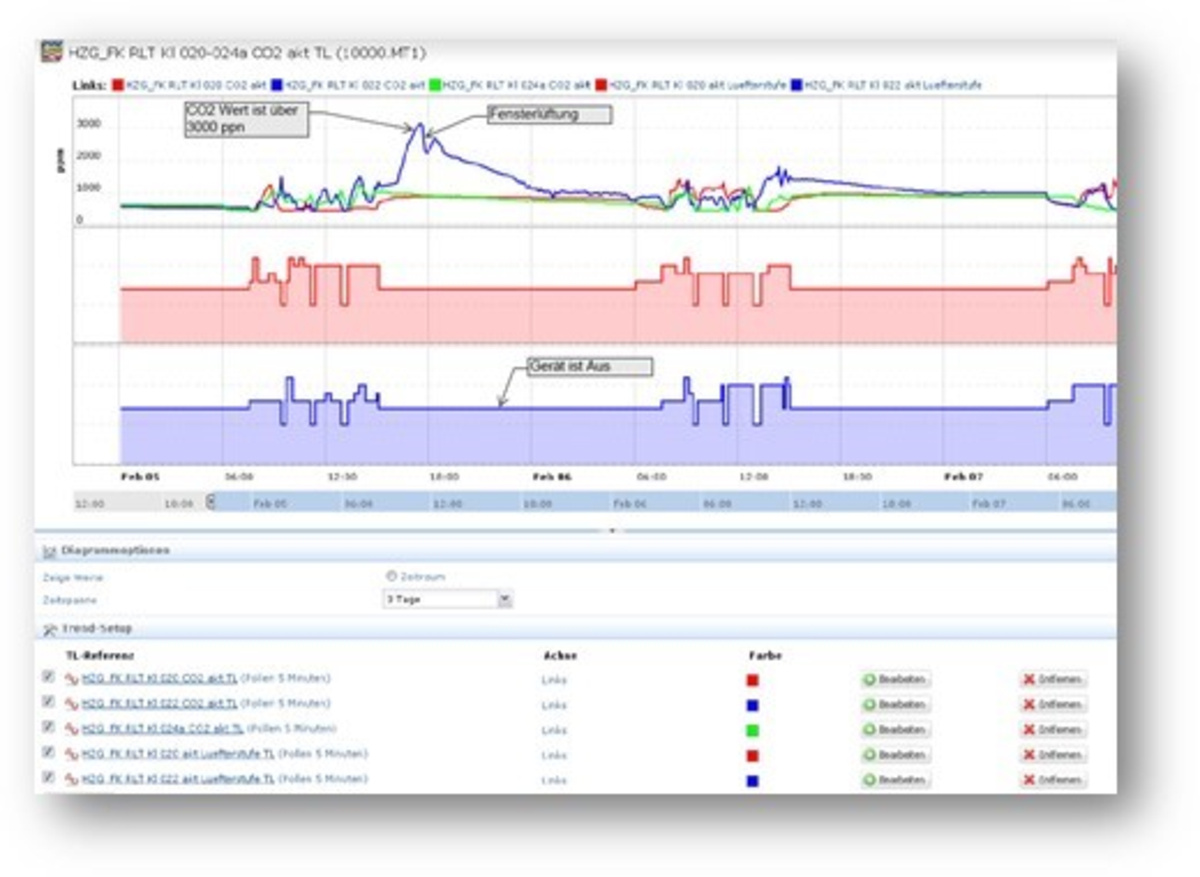Click the left handle of the timeline range selector

pos(210,502)
